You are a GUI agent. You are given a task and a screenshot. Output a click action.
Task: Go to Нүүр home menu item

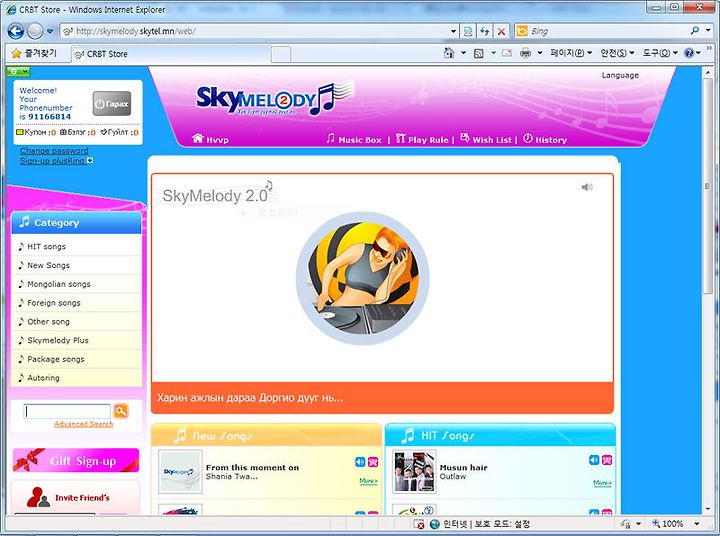click(210, 139)
